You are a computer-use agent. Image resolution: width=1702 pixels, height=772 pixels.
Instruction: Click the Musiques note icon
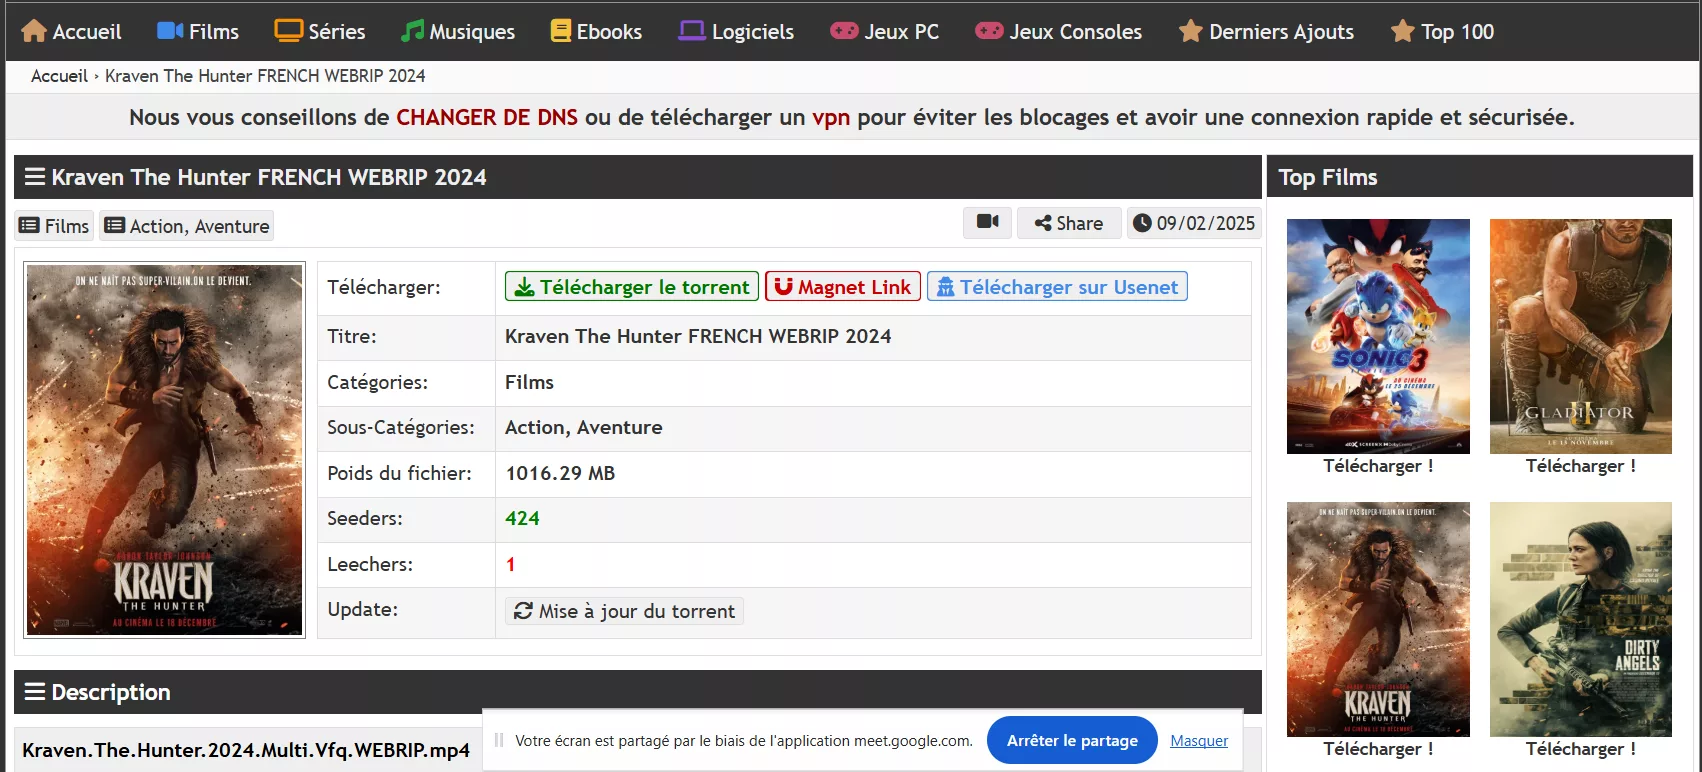412,31
